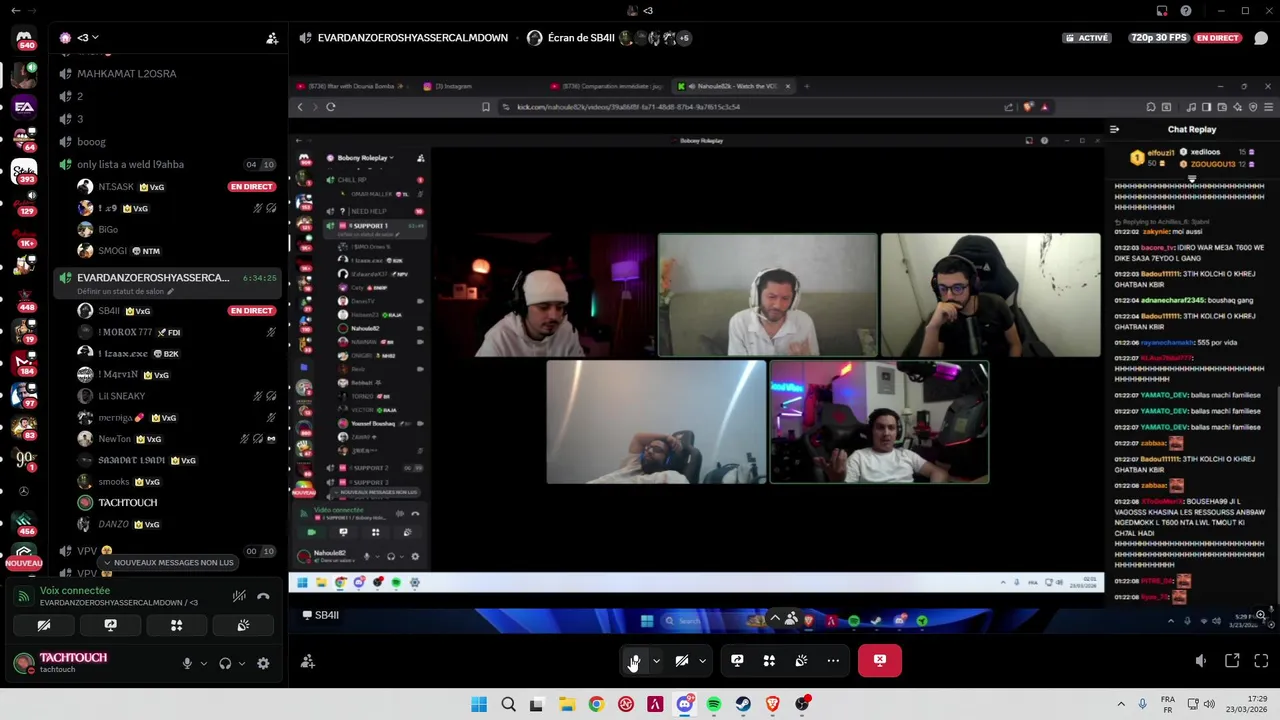Select the MAHKAMAT L2OSRA voice channel
Viewport: 1280px width, 720px height.
tap(127, 74)
